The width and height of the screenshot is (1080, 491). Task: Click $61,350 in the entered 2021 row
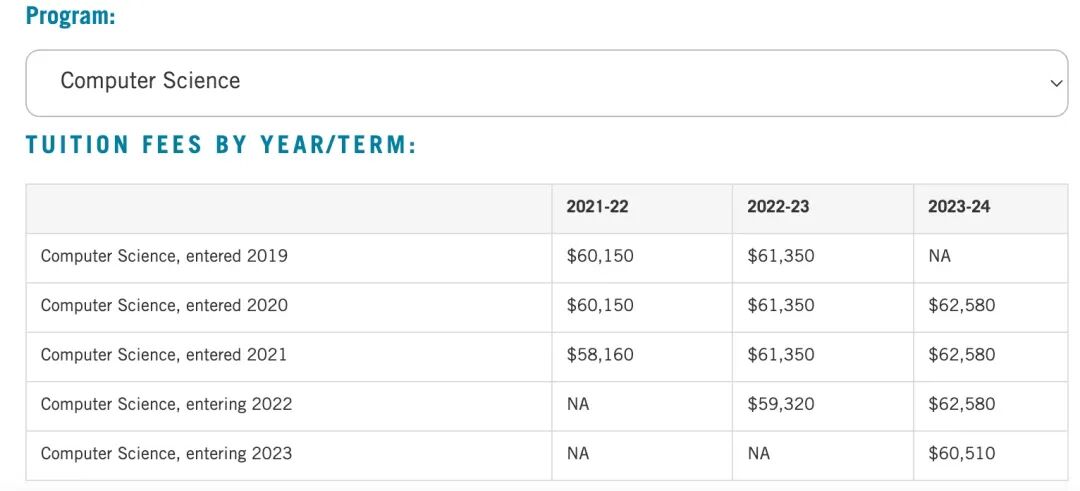[780, 355]
